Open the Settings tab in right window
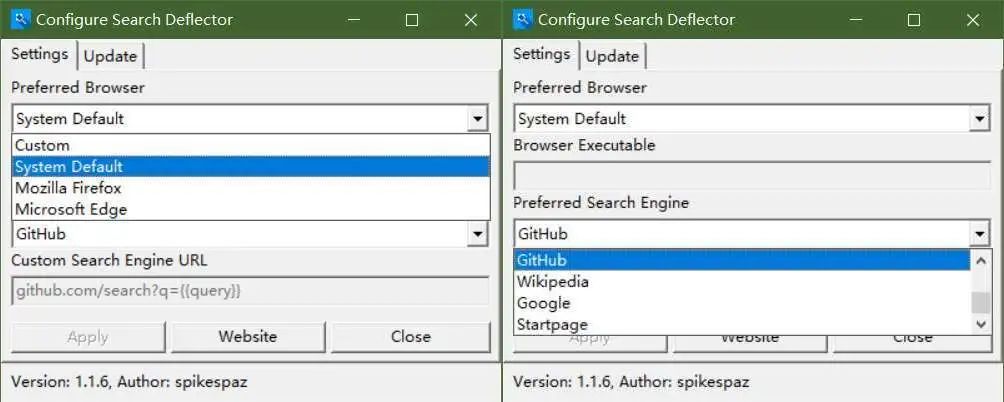 tap(542, 54)
